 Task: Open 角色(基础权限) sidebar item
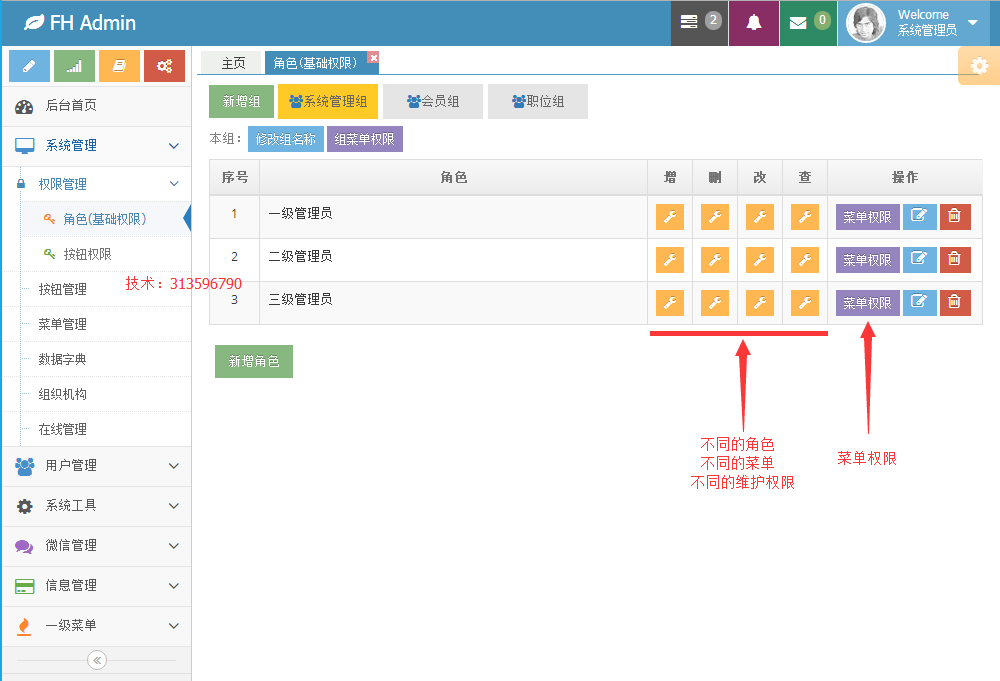pyautogui.click(x=105, y=219)
